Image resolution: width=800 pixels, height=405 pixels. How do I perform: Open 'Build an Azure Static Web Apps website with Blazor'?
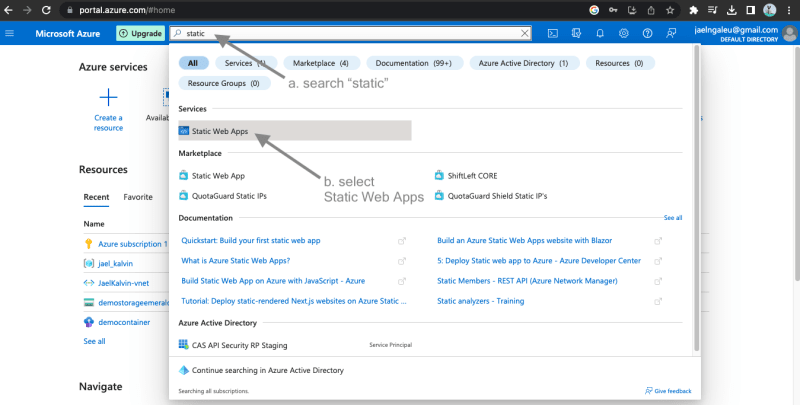(524, 241)
